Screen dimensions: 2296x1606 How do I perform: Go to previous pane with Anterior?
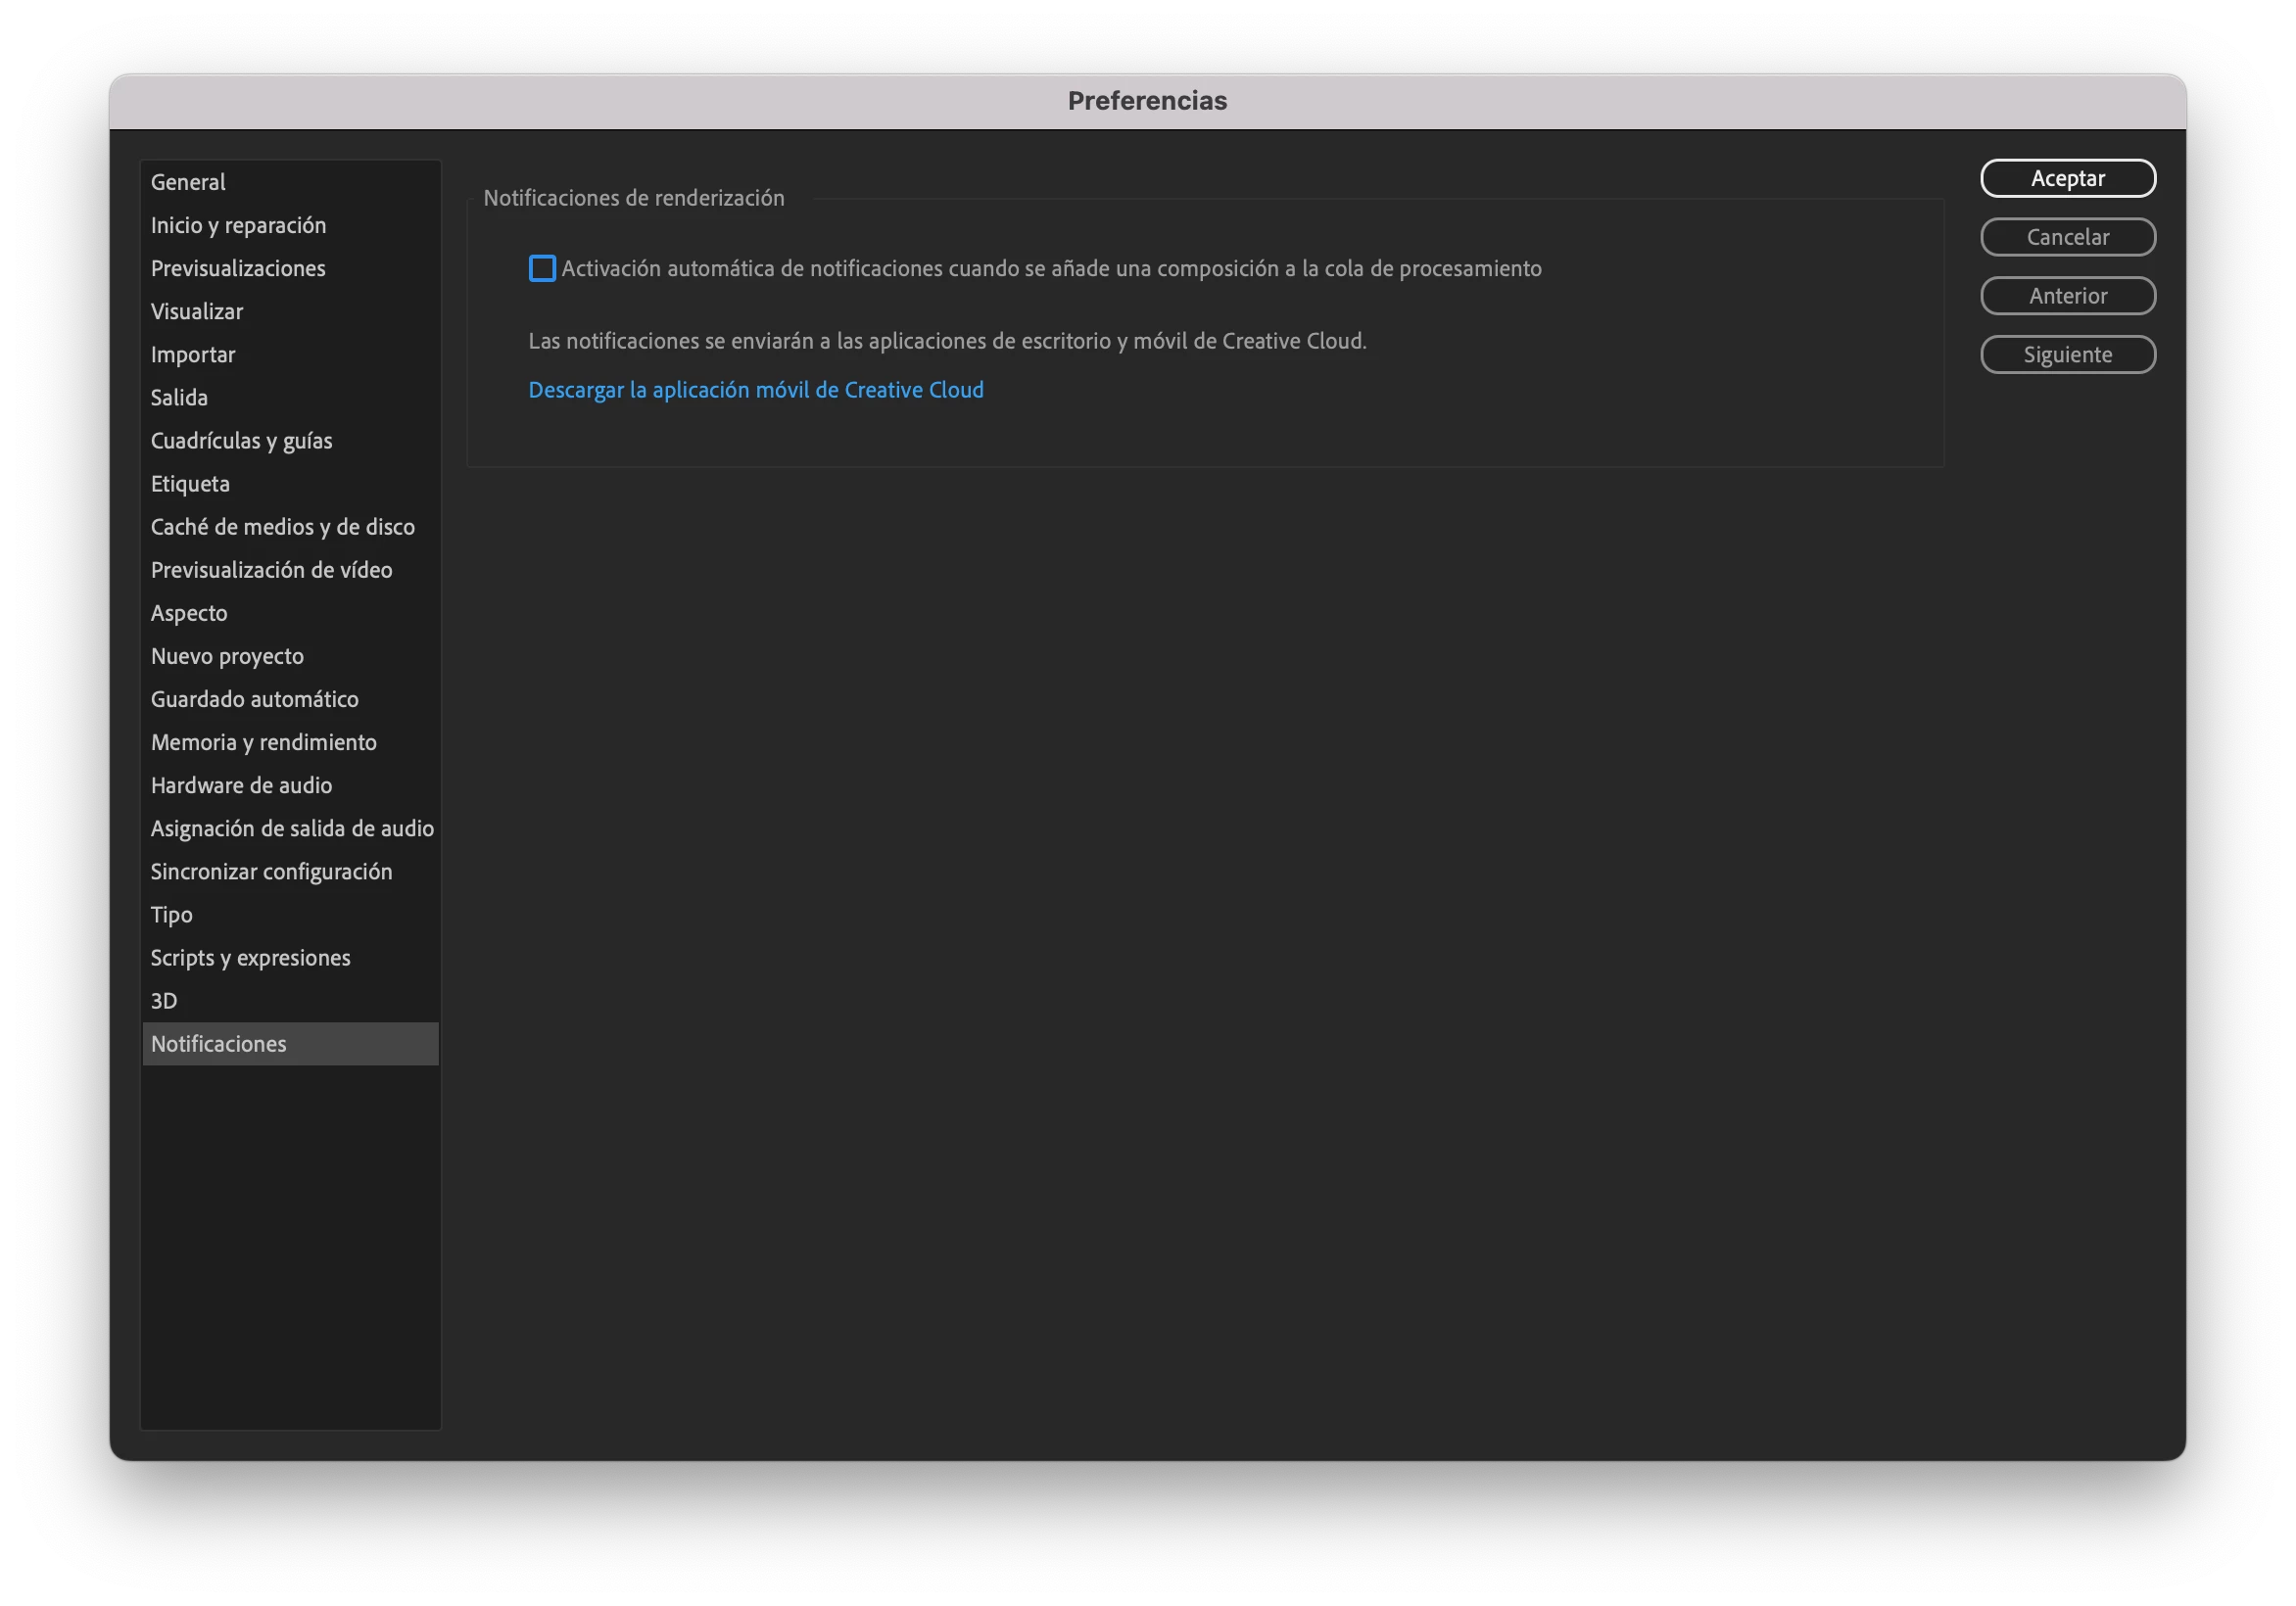pyautogui.click(x=2067, y=296)
